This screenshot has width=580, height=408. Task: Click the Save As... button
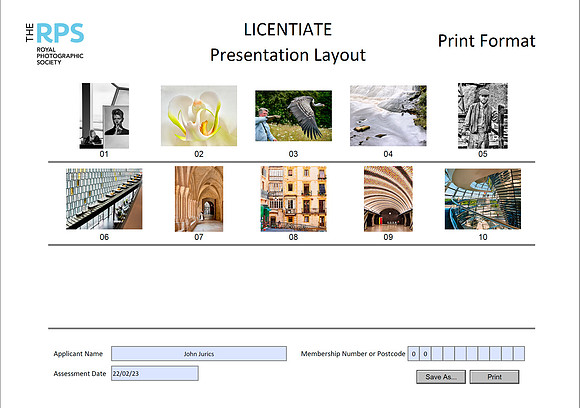441,377
